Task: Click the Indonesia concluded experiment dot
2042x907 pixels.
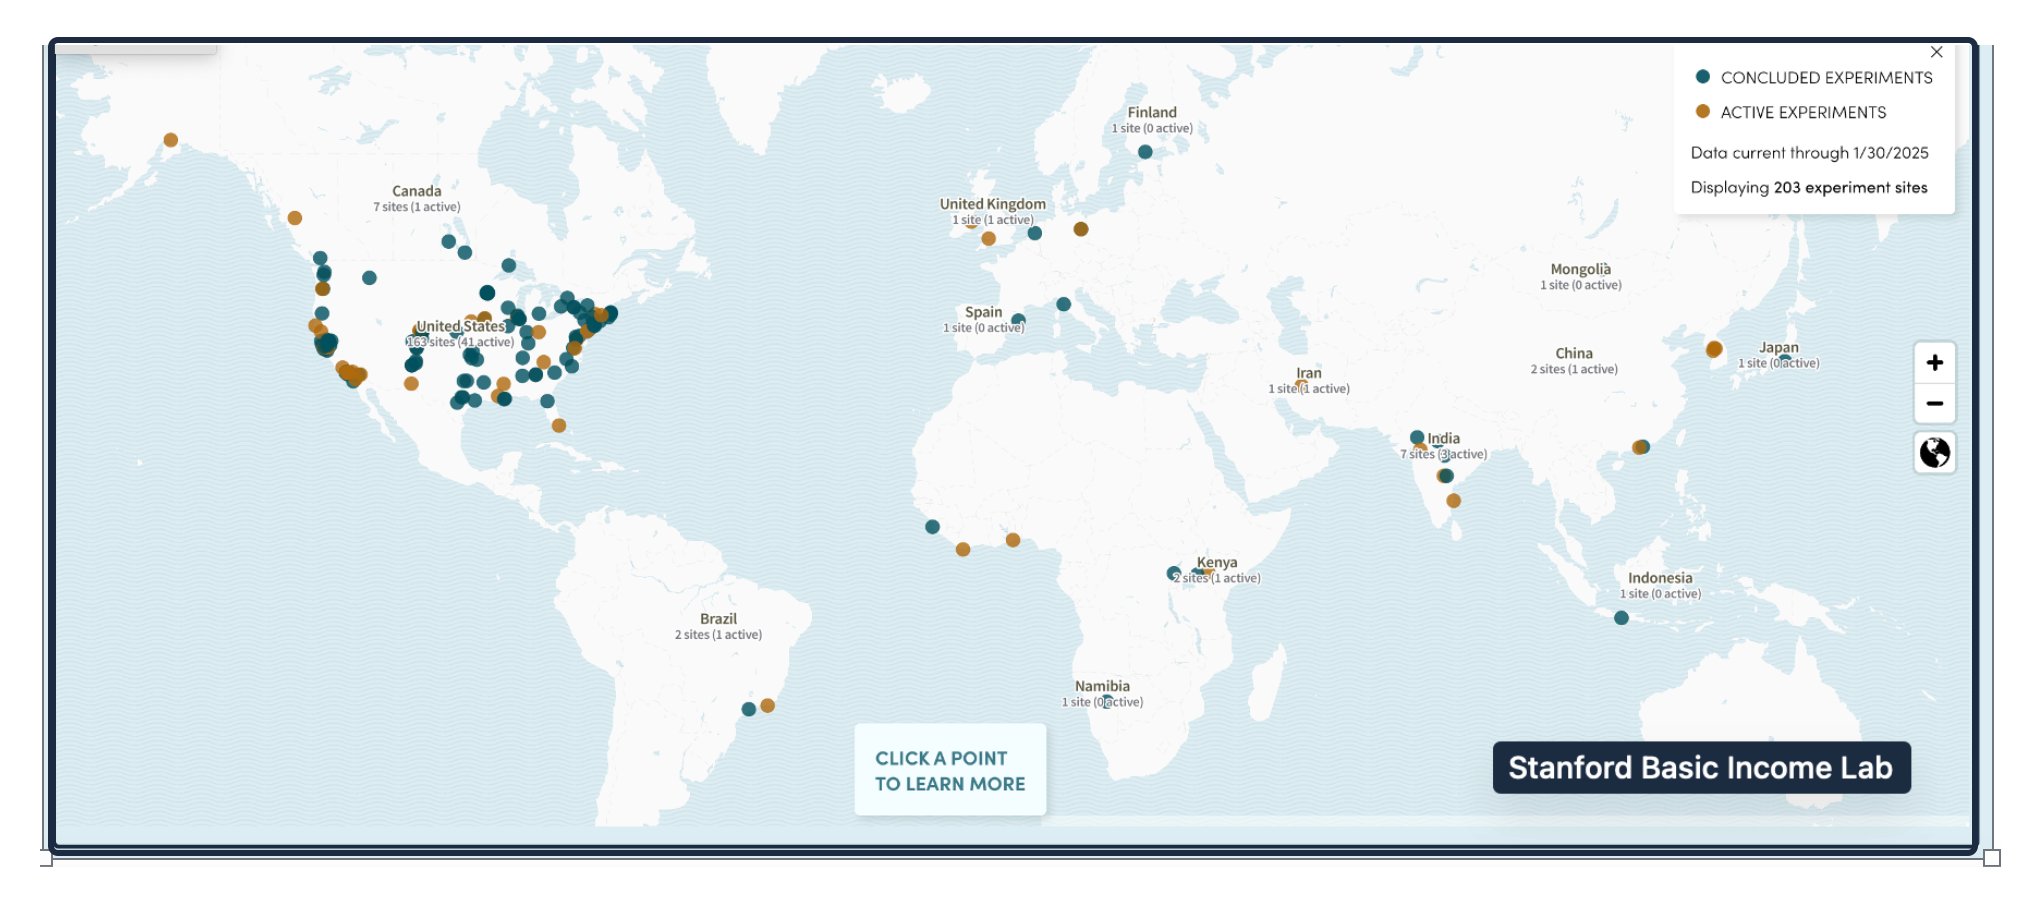Action: click(1621, 618)
